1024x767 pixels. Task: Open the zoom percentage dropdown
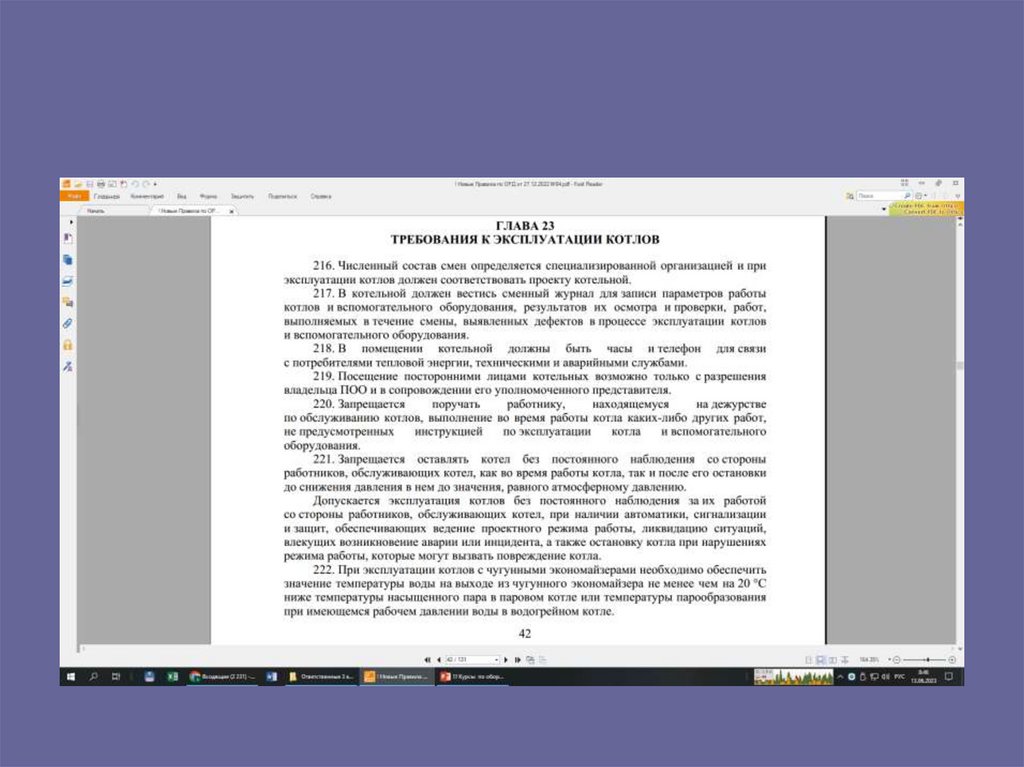coord(889,660)
